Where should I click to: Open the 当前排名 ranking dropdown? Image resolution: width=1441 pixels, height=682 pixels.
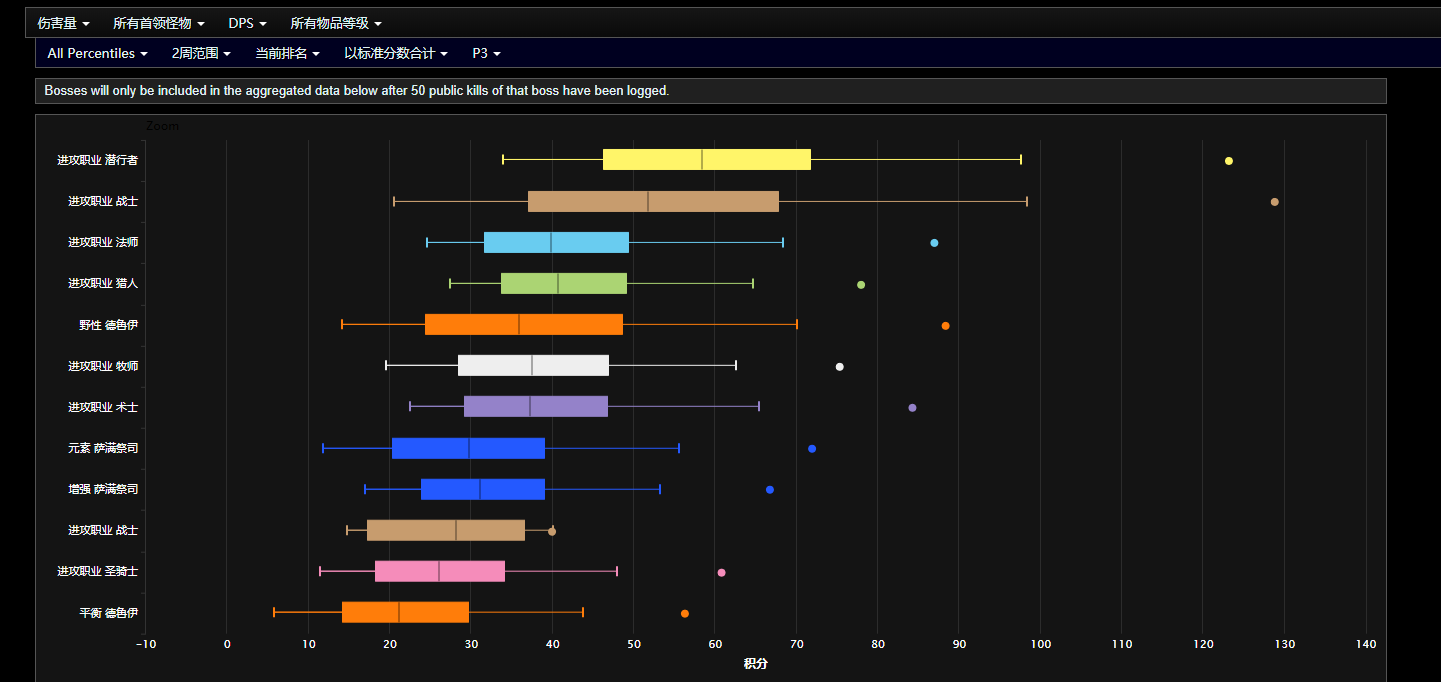[287, 53]
